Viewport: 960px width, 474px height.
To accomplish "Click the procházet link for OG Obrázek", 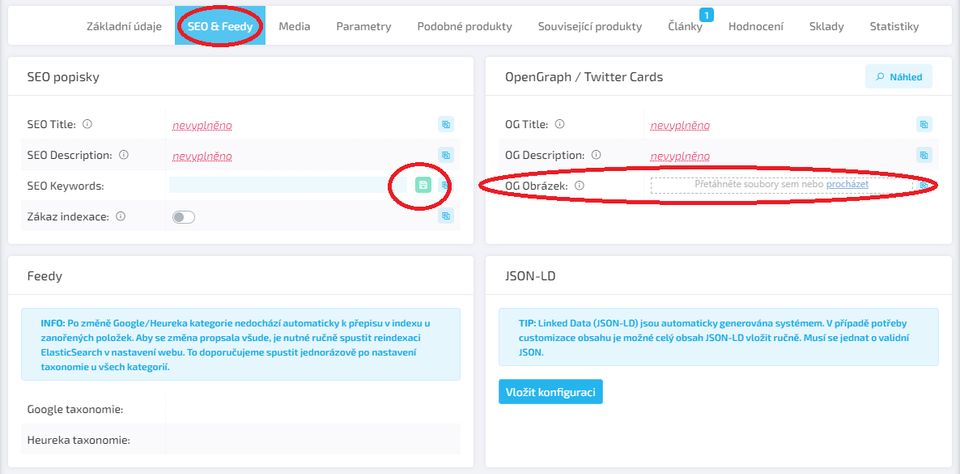I will click(x=847, y=184).
